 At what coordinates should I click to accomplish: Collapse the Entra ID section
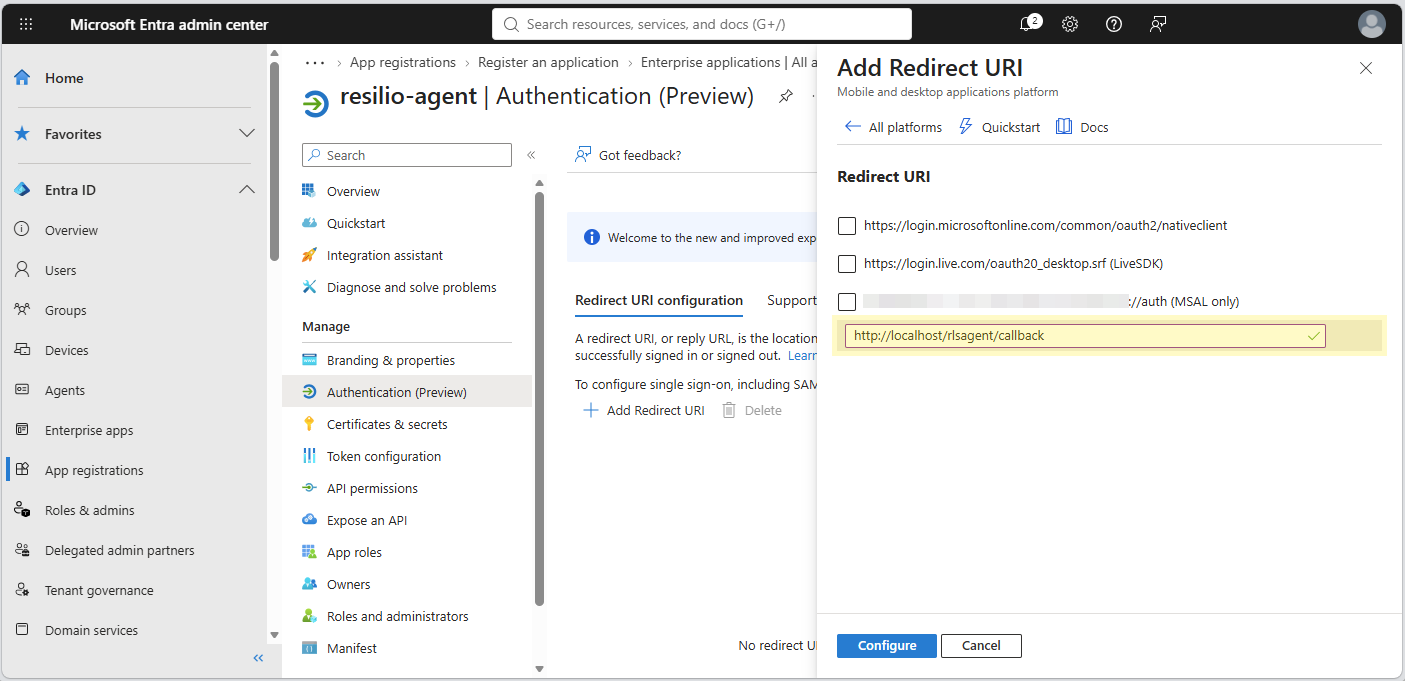(x=247, y=190)
